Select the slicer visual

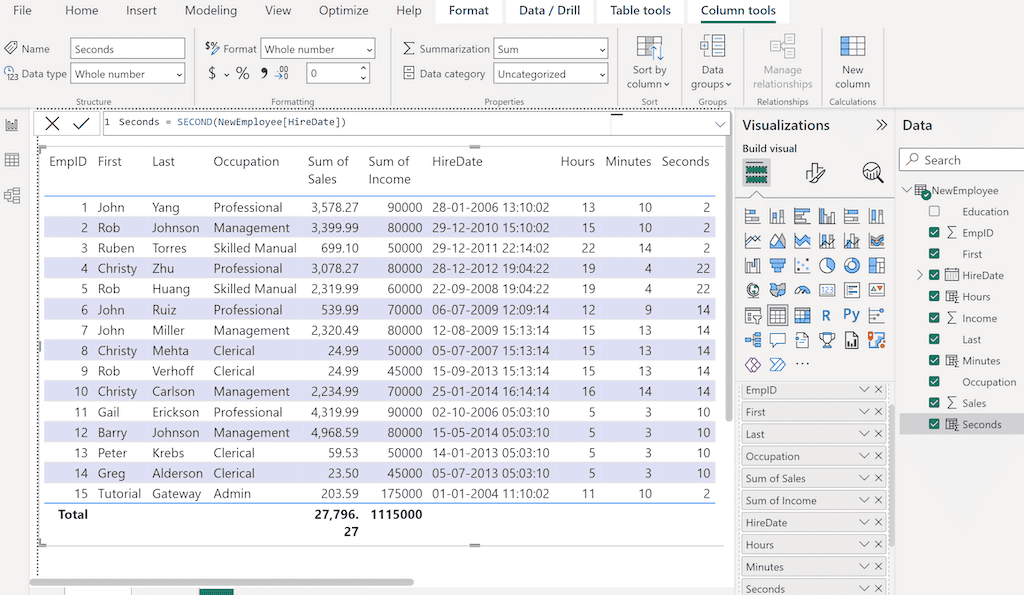752,315
